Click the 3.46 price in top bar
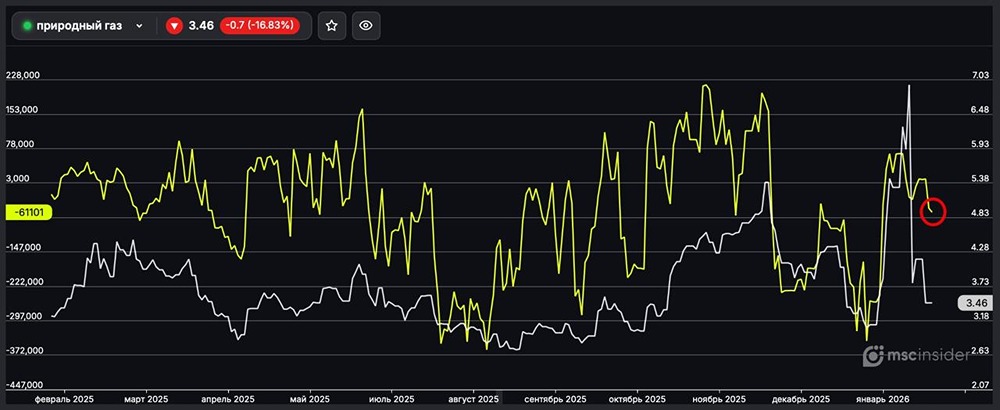This screenshot has width=1000, height=410. point(201,26)
